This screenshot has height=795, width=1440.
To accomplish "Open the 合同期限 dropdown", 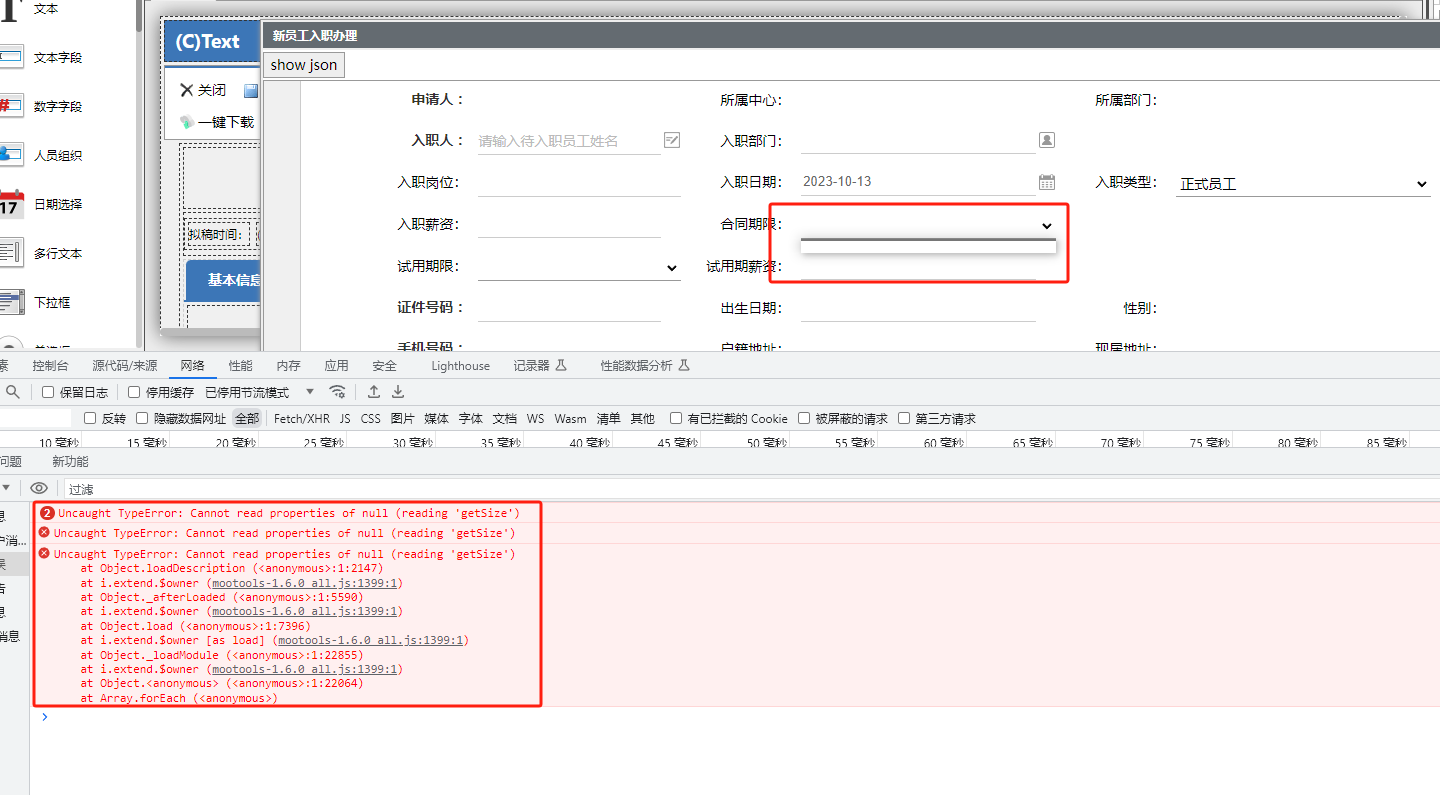I will point(928,226).
